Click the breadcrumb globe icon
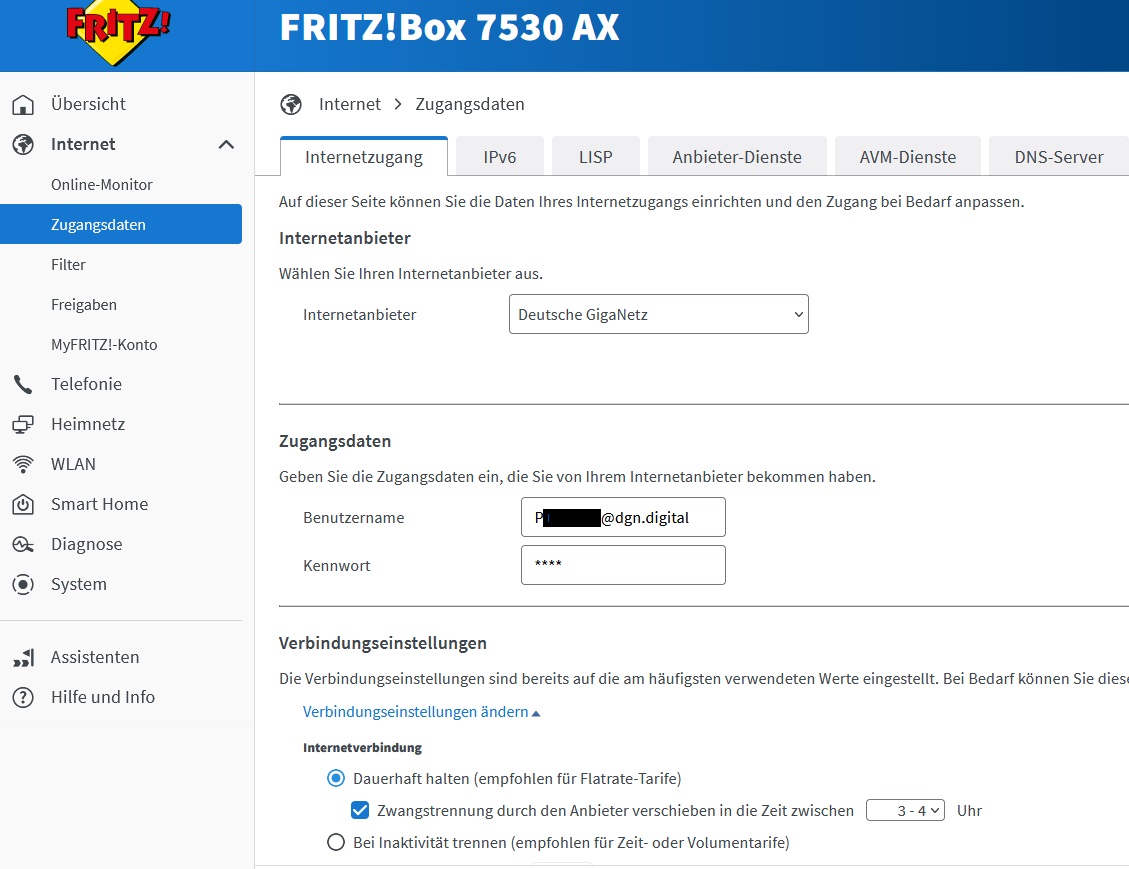 291,104
